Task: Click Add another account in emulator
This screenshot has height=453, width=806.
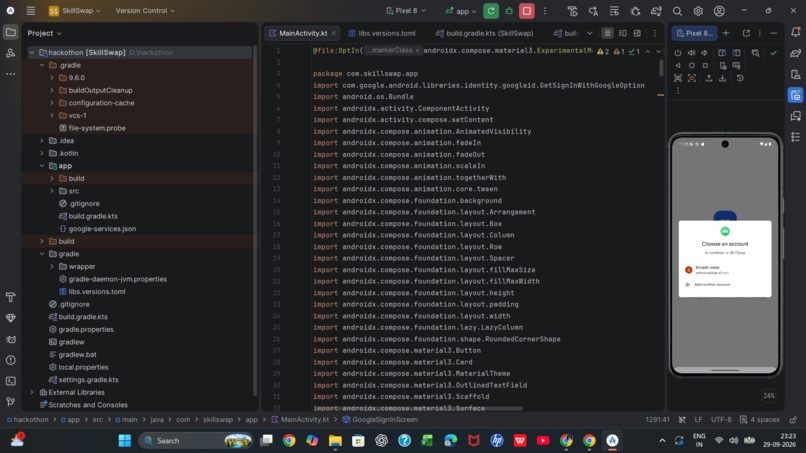Action: tap(712, 284)
